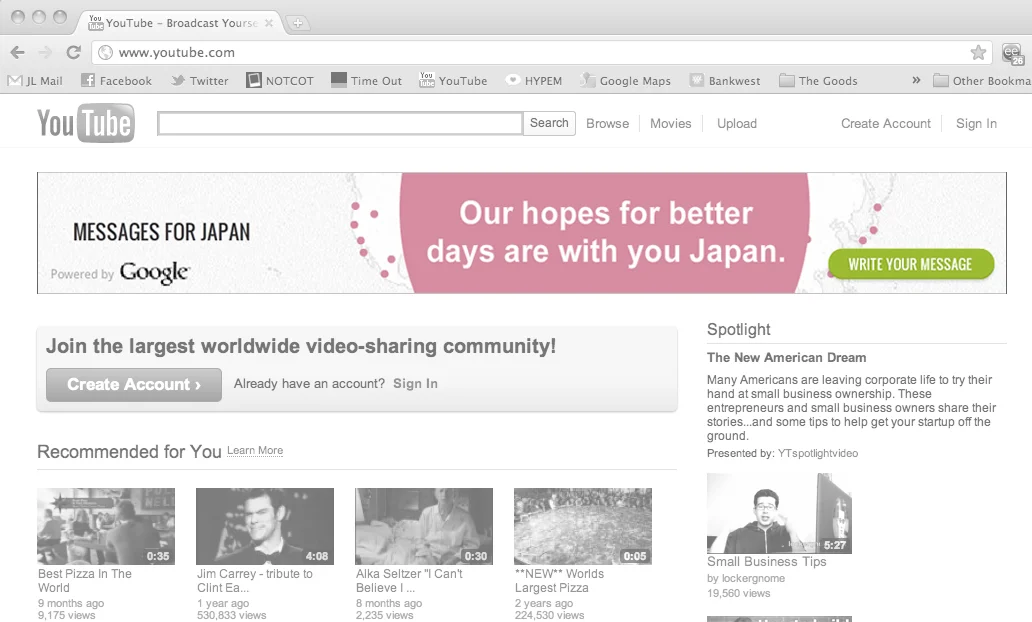Expand The Goods bookmark folder
Image resolution: width=1032 pixels, height=622 pixels.
point(818,81)
